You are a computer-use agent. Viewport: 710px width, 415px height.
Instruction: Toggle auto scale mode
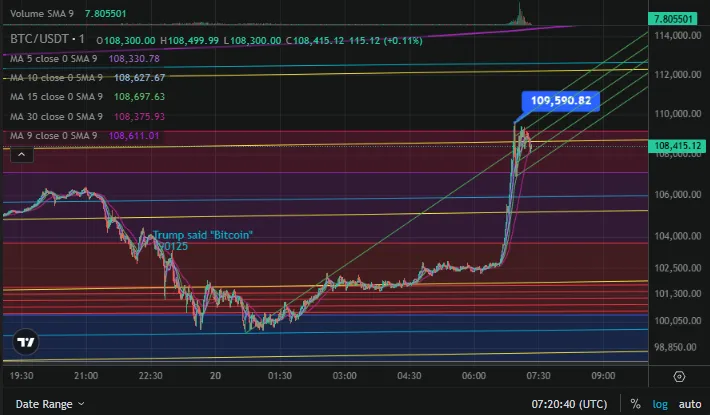(690, 404)
